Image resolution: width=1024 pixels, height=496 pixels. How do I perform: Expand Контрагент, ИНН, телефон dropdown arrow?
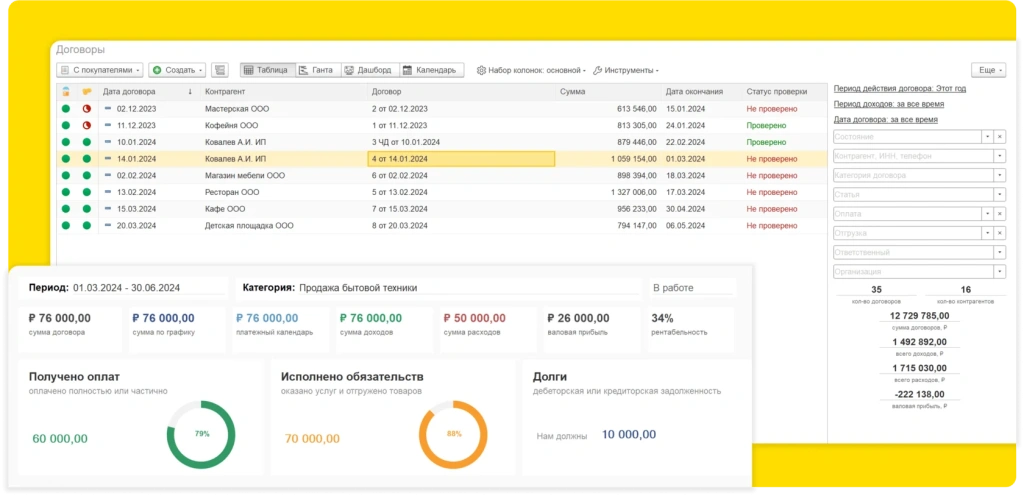pos(1000,156)
